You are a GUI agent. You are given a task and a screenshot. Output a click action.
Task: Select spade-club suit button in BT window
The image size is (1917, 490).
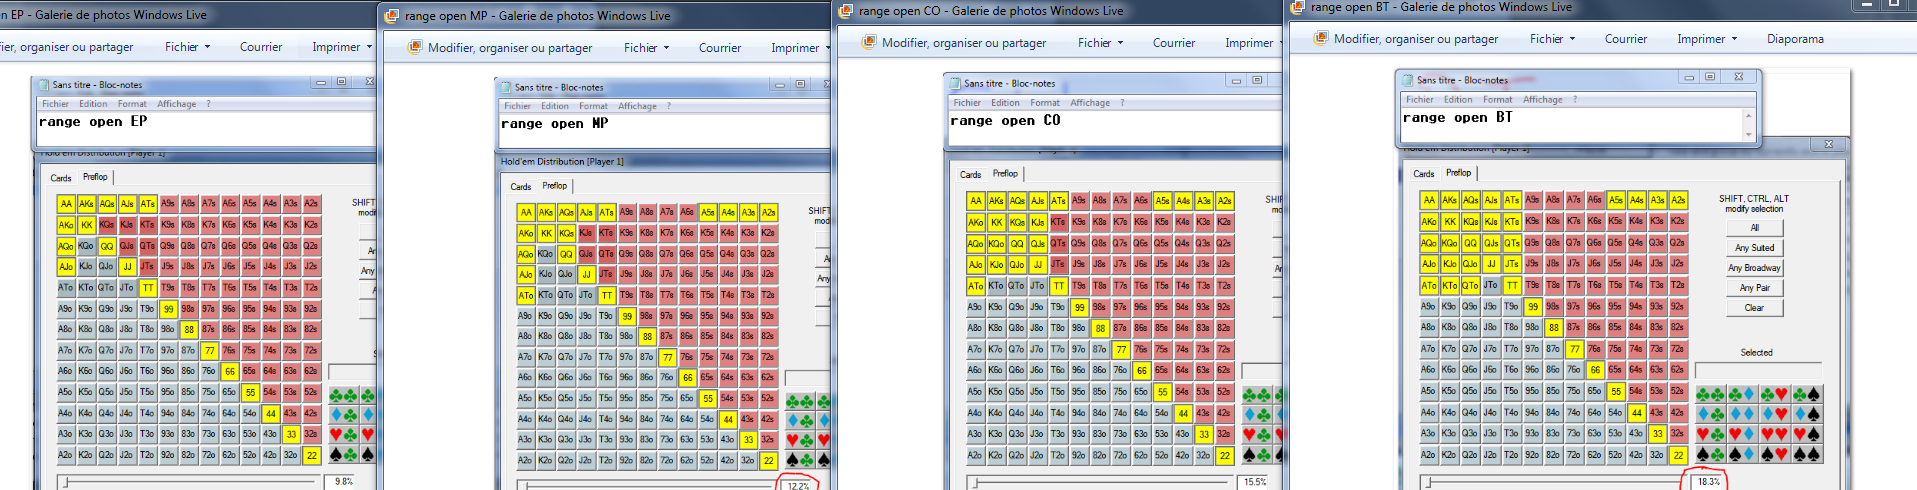tap(1711, 454)
